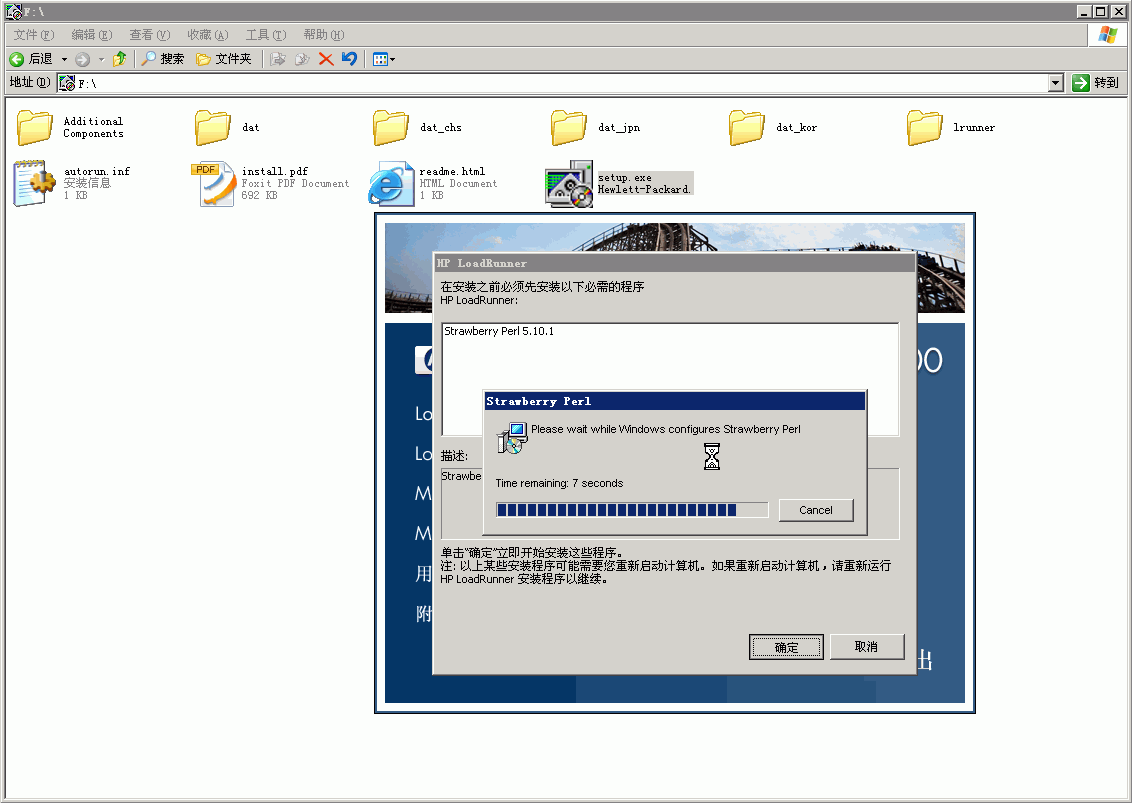This screenshot has width=1132, height=803.
Task: Click the Windows flag logo in menu bar
Action: click(1107, 35)
